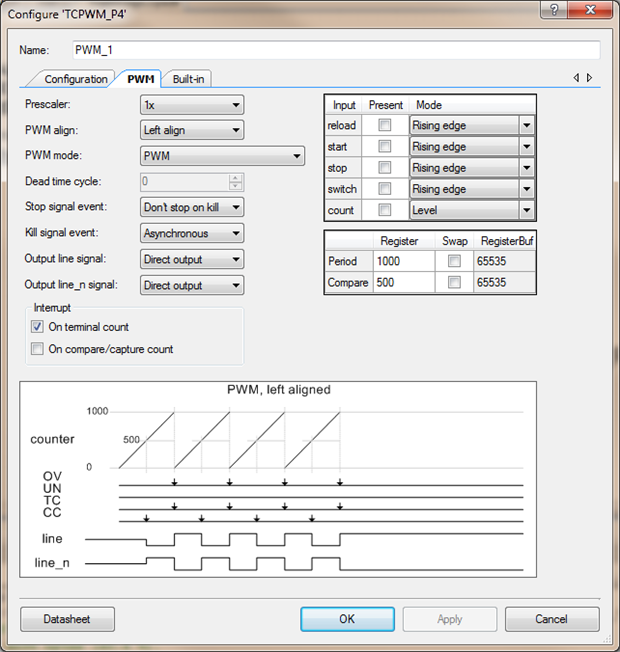Click the Datasheet button
Image resolution: width=620 pixels, height=652 pixels.
(68, 619)
